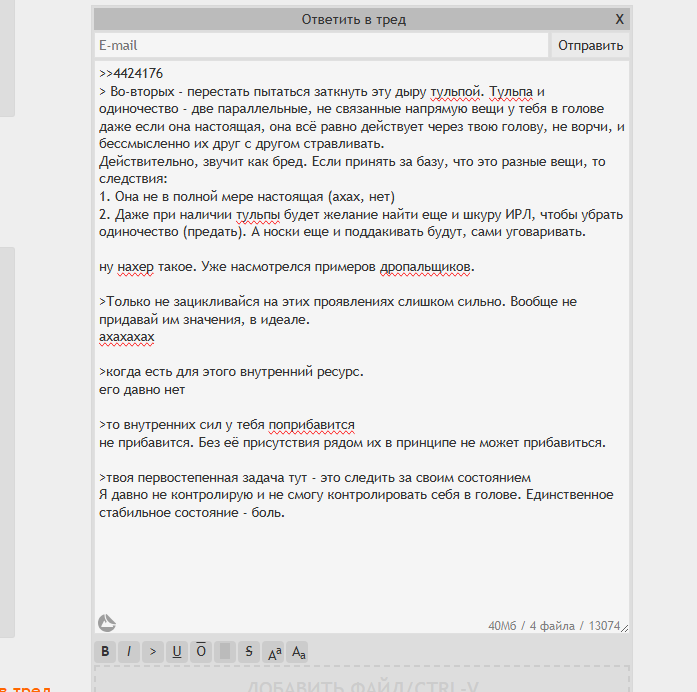This screenshot has height=692, width=697.
Task: Apply bold formatting with B button
Action: (x=106, y=652)
